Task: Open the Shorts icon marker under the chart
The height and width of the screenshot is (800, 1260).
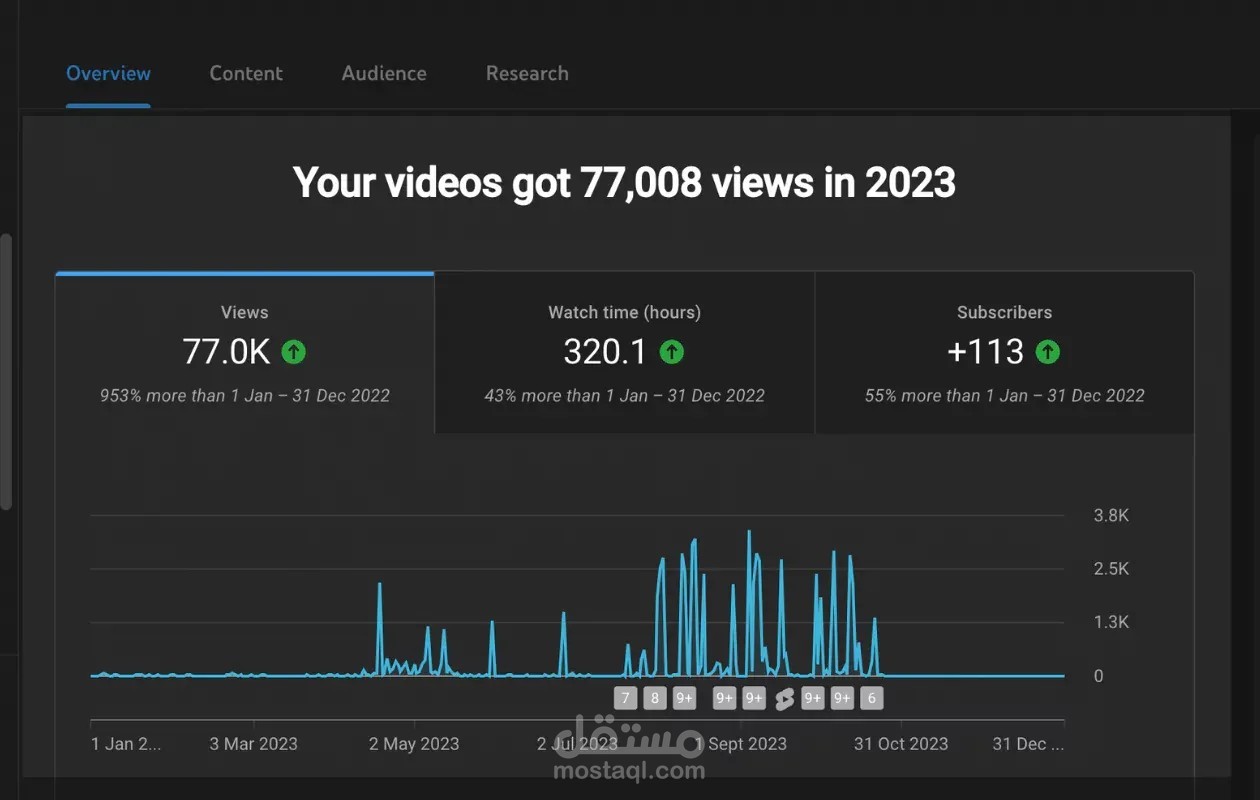Action: point(784,698)
